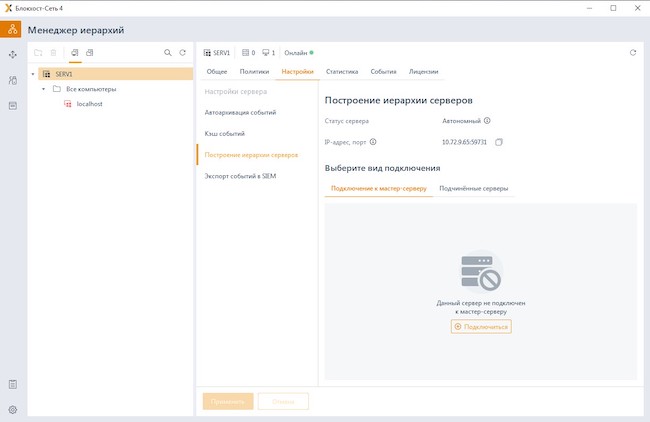This screenshot has height=422, width=650.
Task: Click the Блокхост-Сеть 4 app logo
Action: [8, 8]
